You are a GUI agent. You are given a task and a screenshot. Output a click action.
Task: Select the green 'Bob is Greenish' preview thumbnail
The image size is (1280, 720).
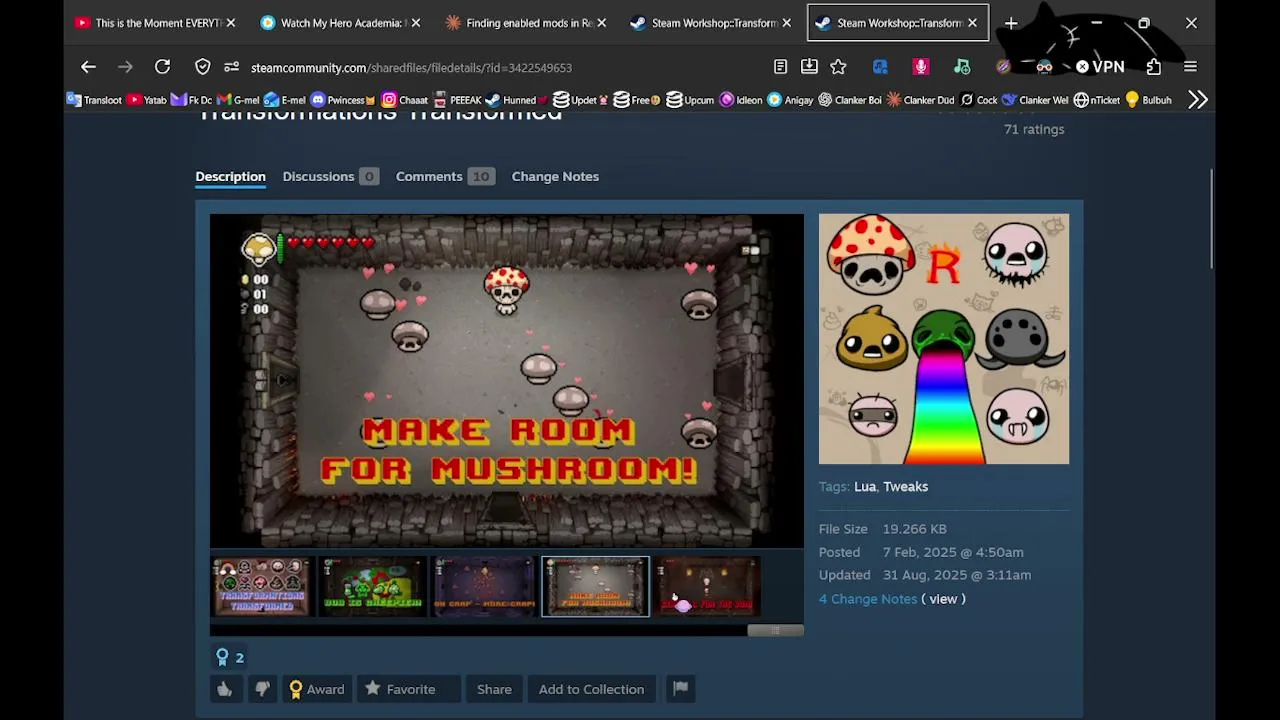coord(373,586)
